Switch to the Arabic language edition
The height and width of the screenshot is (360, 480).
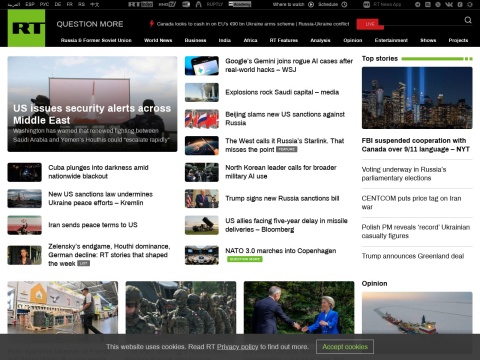[14, 4]
